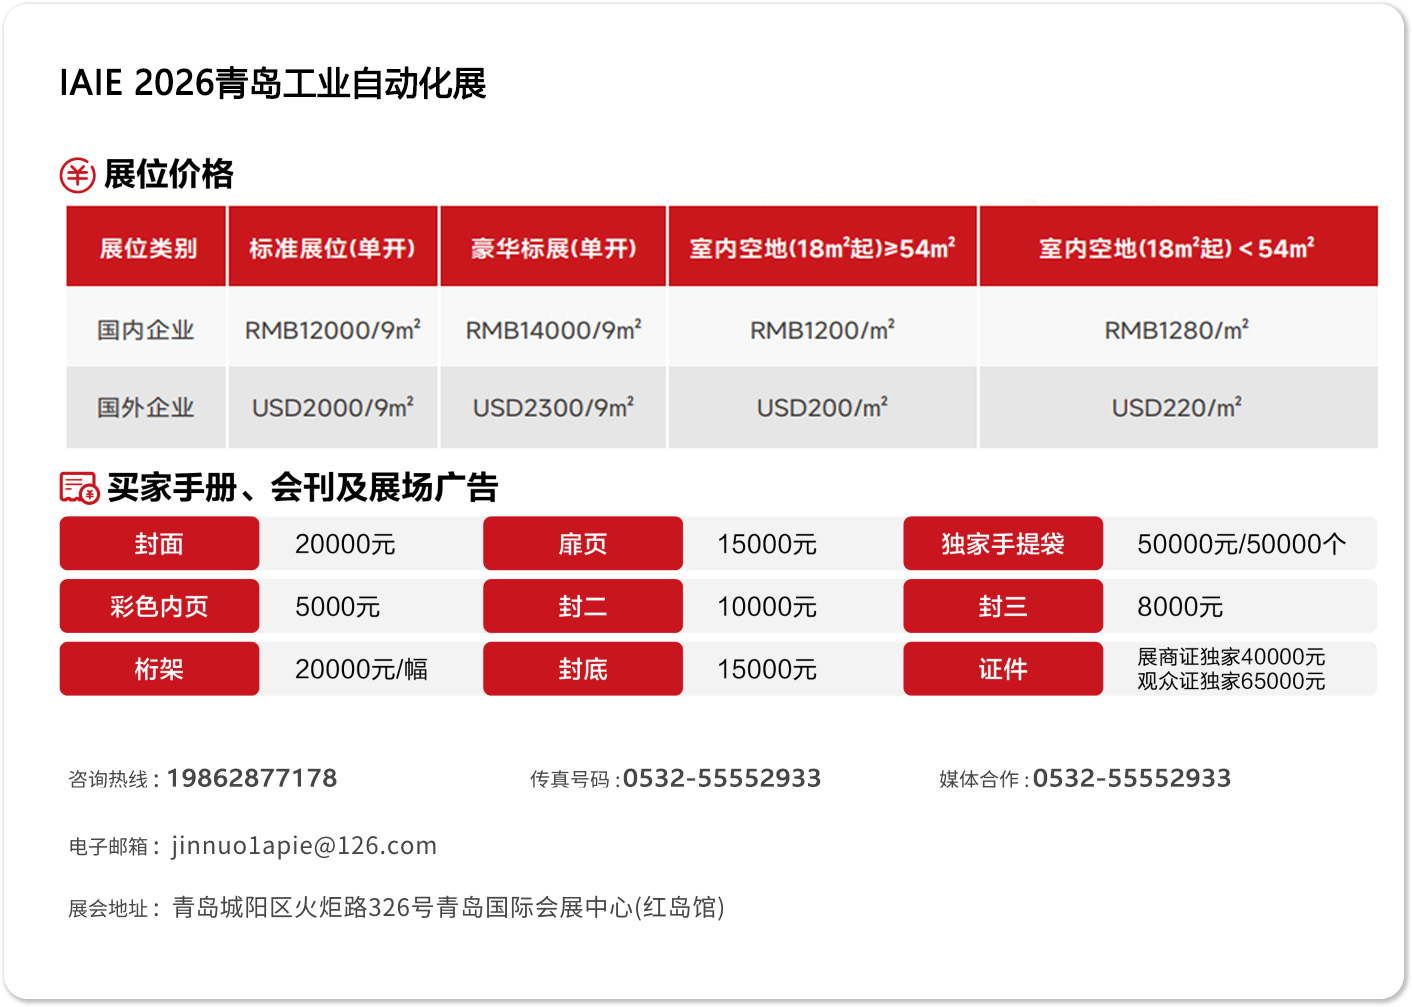This screenshot has width=1412, height=1007.
Task: Select the 彩色内页 red label
Action: (x=159, y=606)
